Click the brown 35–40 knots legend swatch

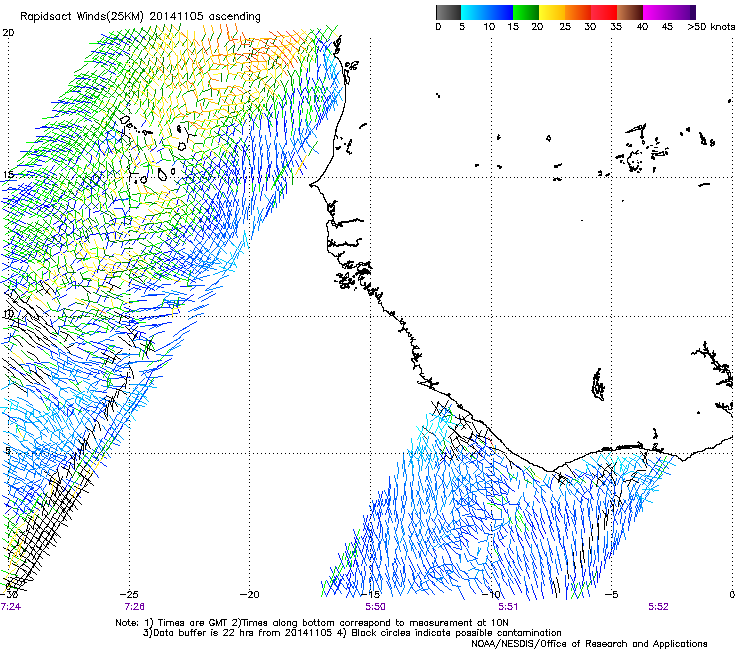[630, 12]
